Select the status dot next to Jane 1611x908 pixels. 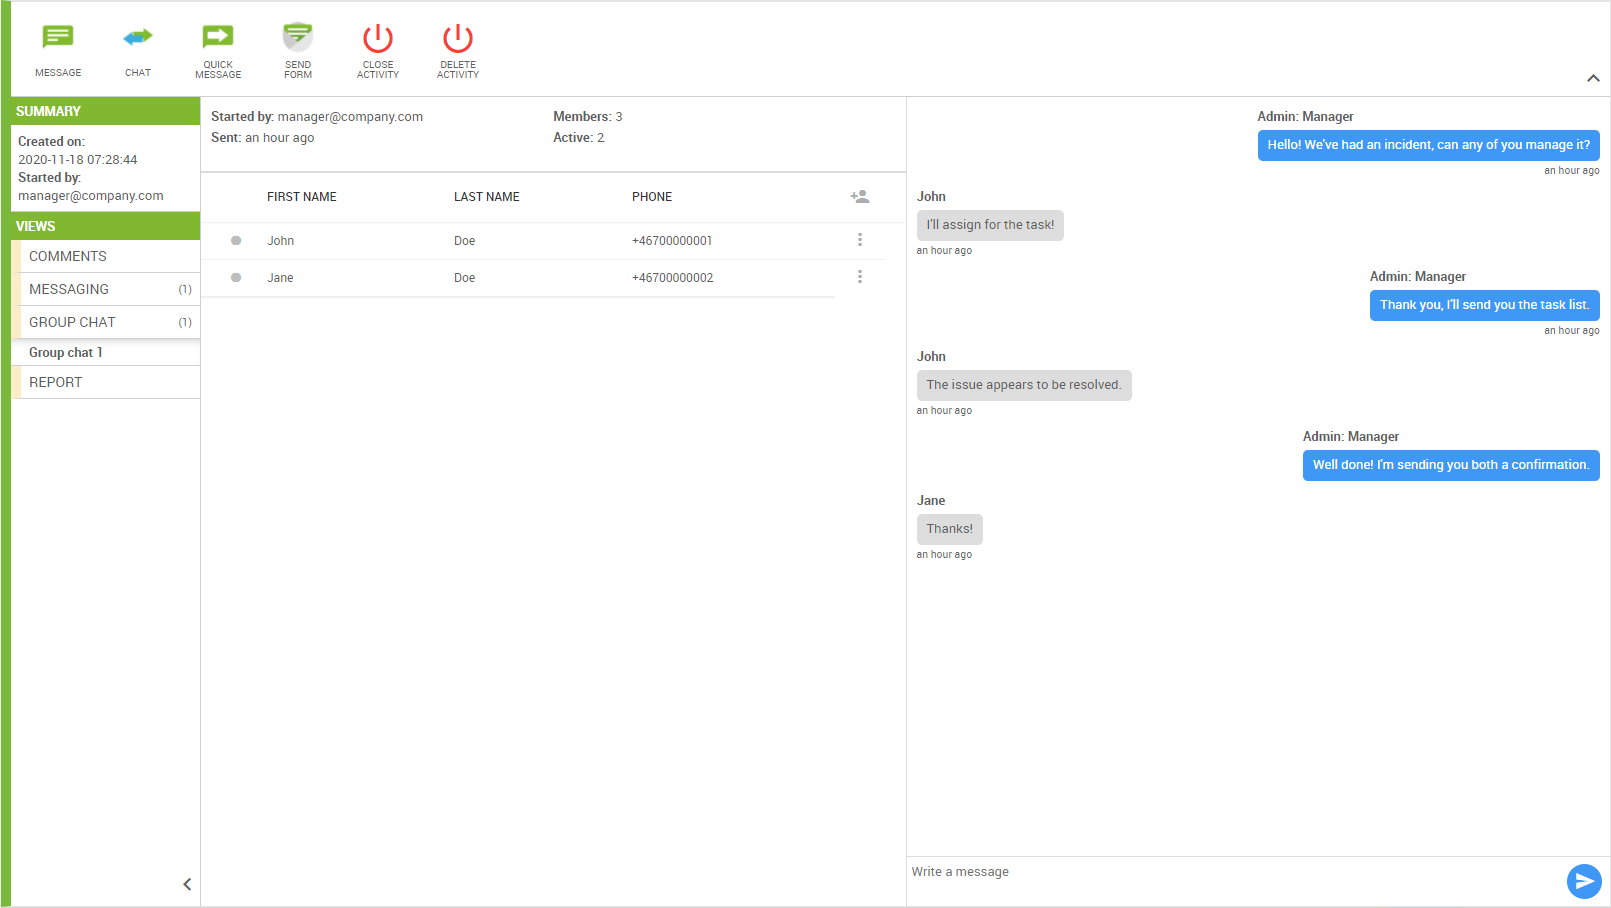(236, 277)
